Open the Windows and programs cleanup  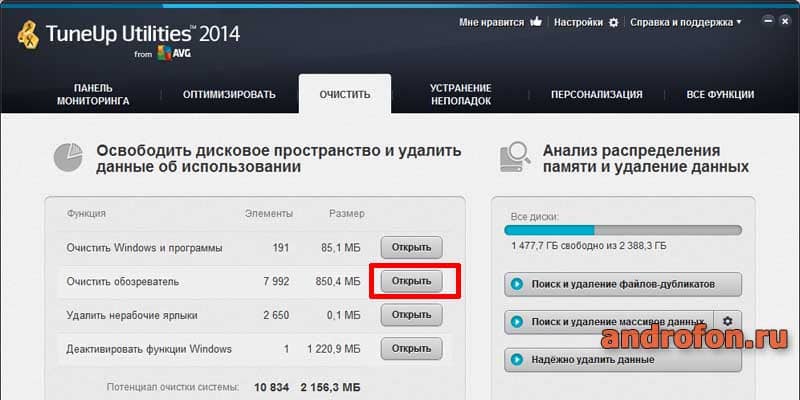(x=411, y=247)
